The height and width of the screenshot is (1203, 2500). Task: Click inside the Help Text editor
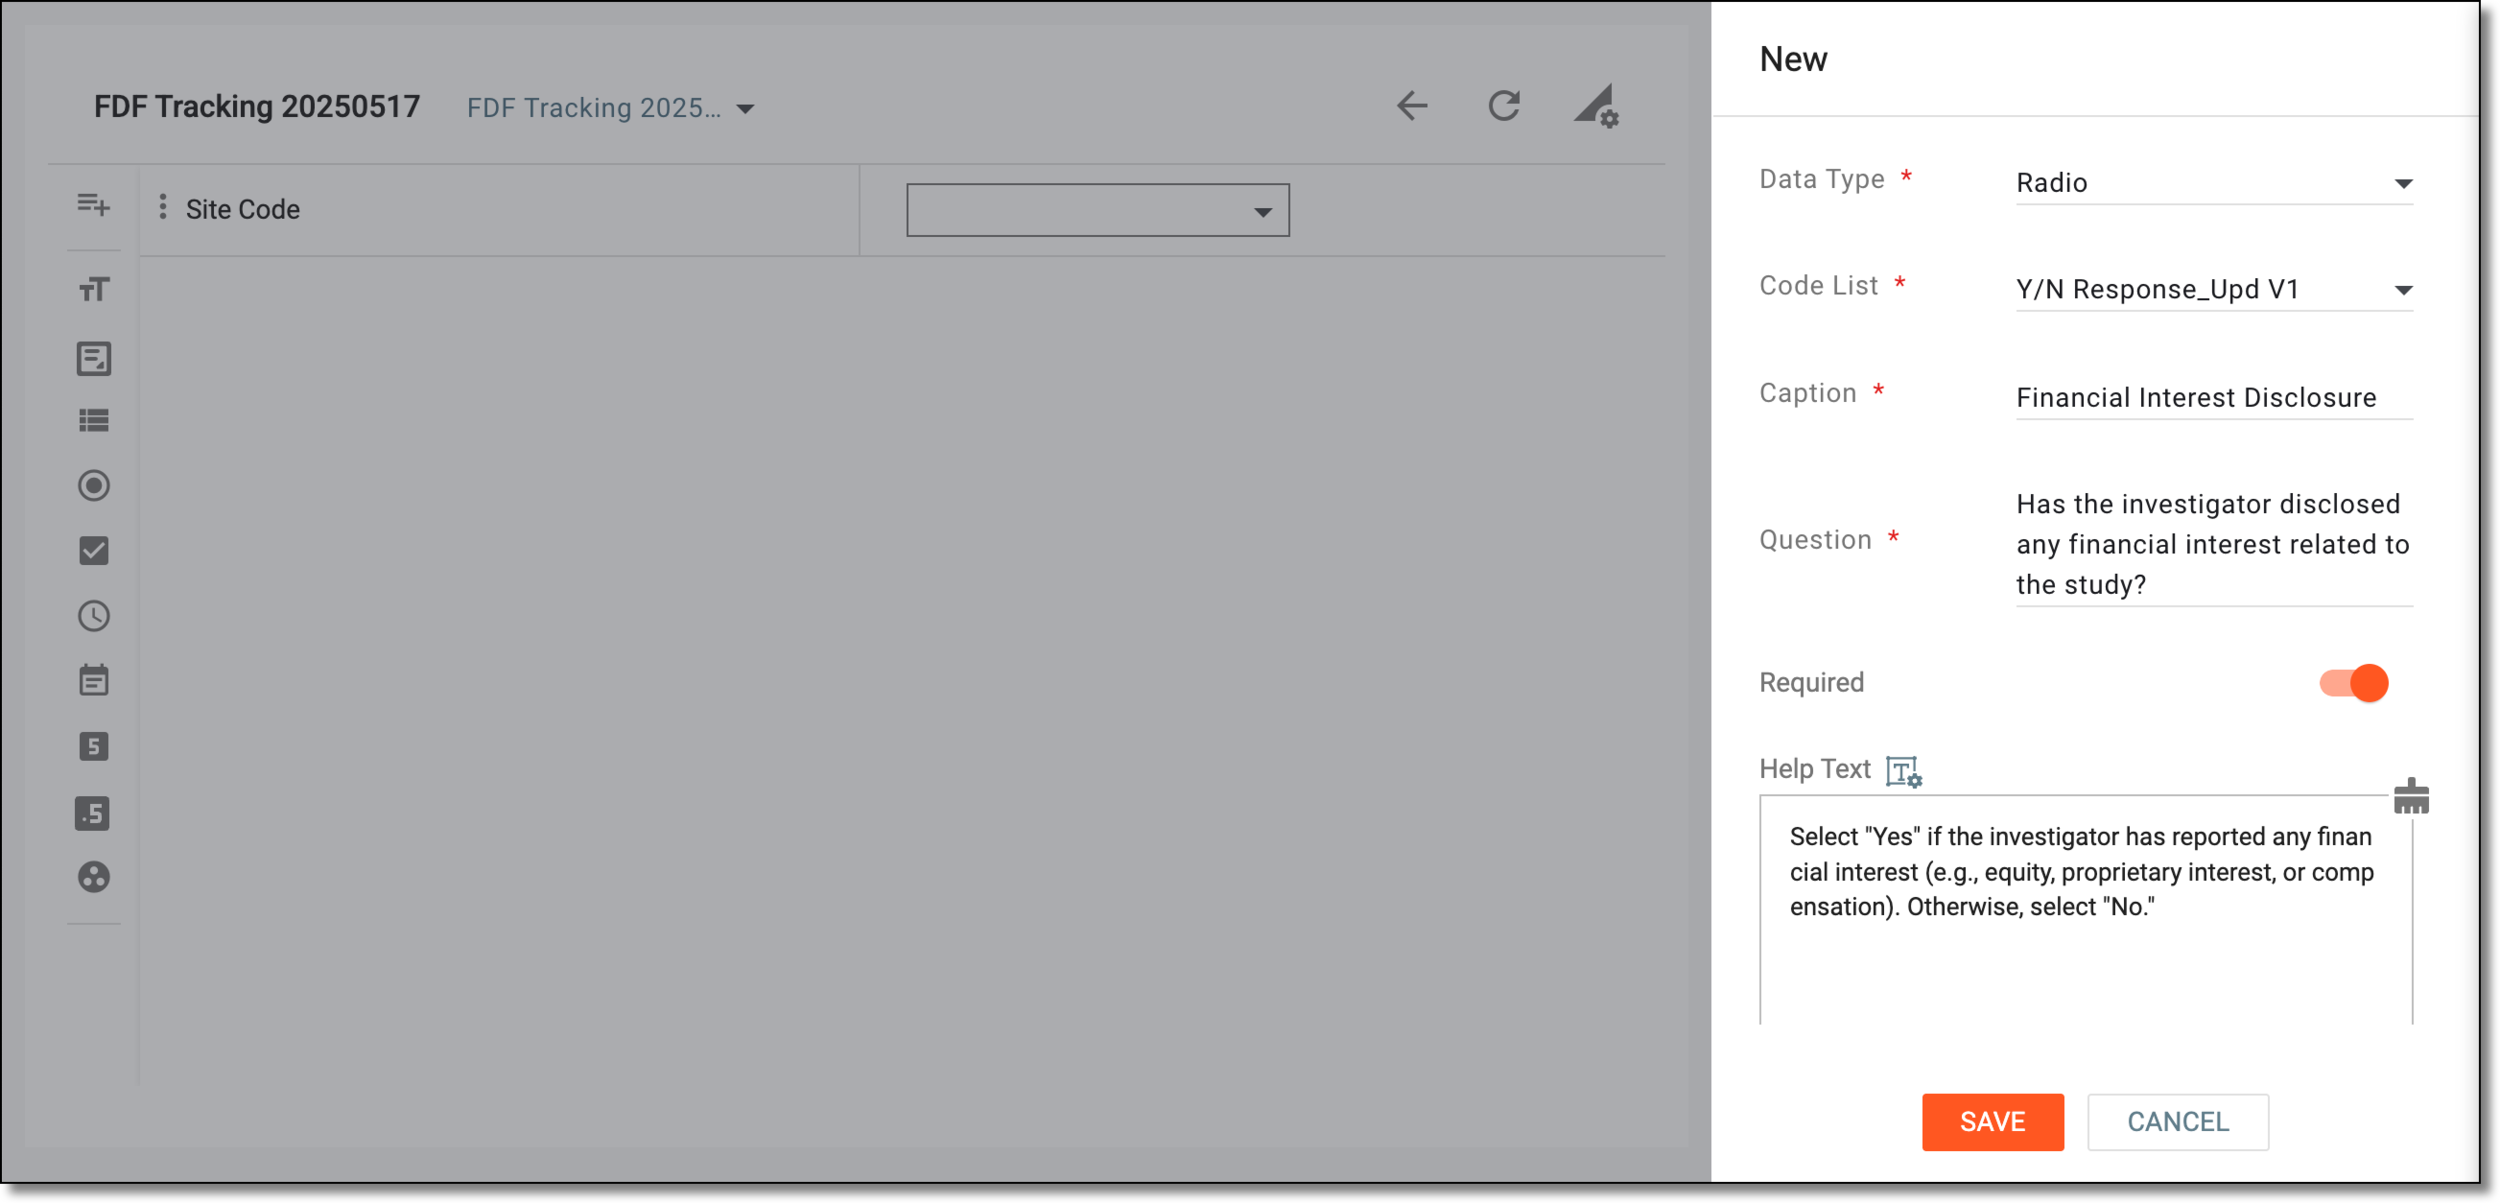click(2086, 910)
